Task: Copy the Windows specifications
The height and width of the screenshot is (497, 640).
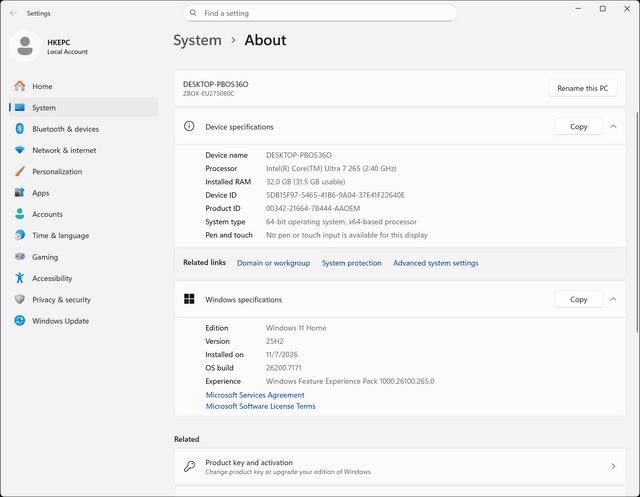Action: pyautogui.click(x=578, y=299)
